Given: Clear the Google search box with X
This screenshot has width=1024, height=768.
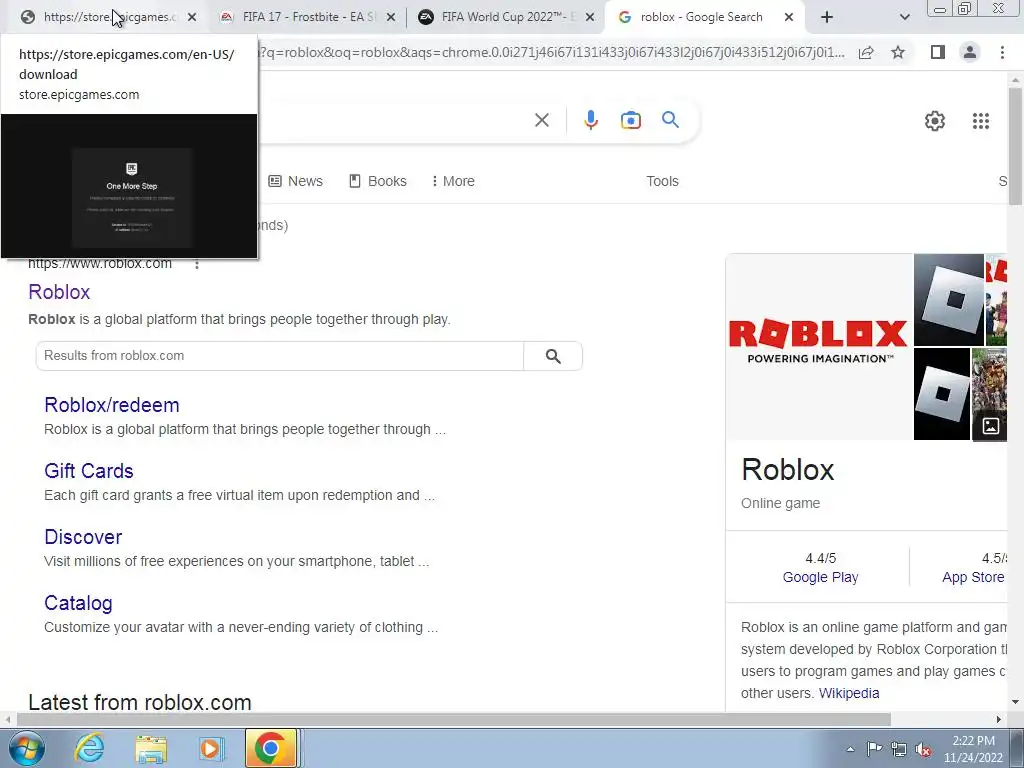Looking at the screenshot, I should click(x=541, y=120).
